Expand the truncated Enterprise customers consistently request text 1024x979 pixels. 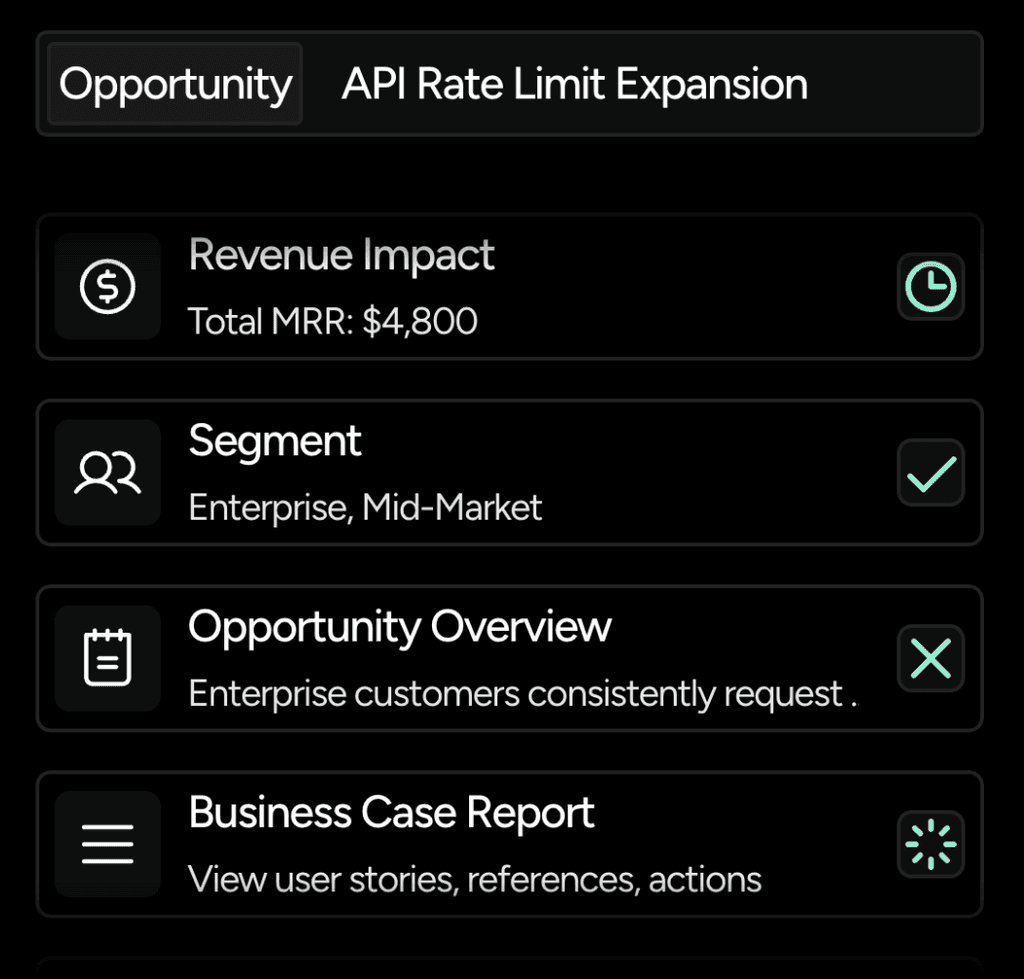click(x=523, y=694)
